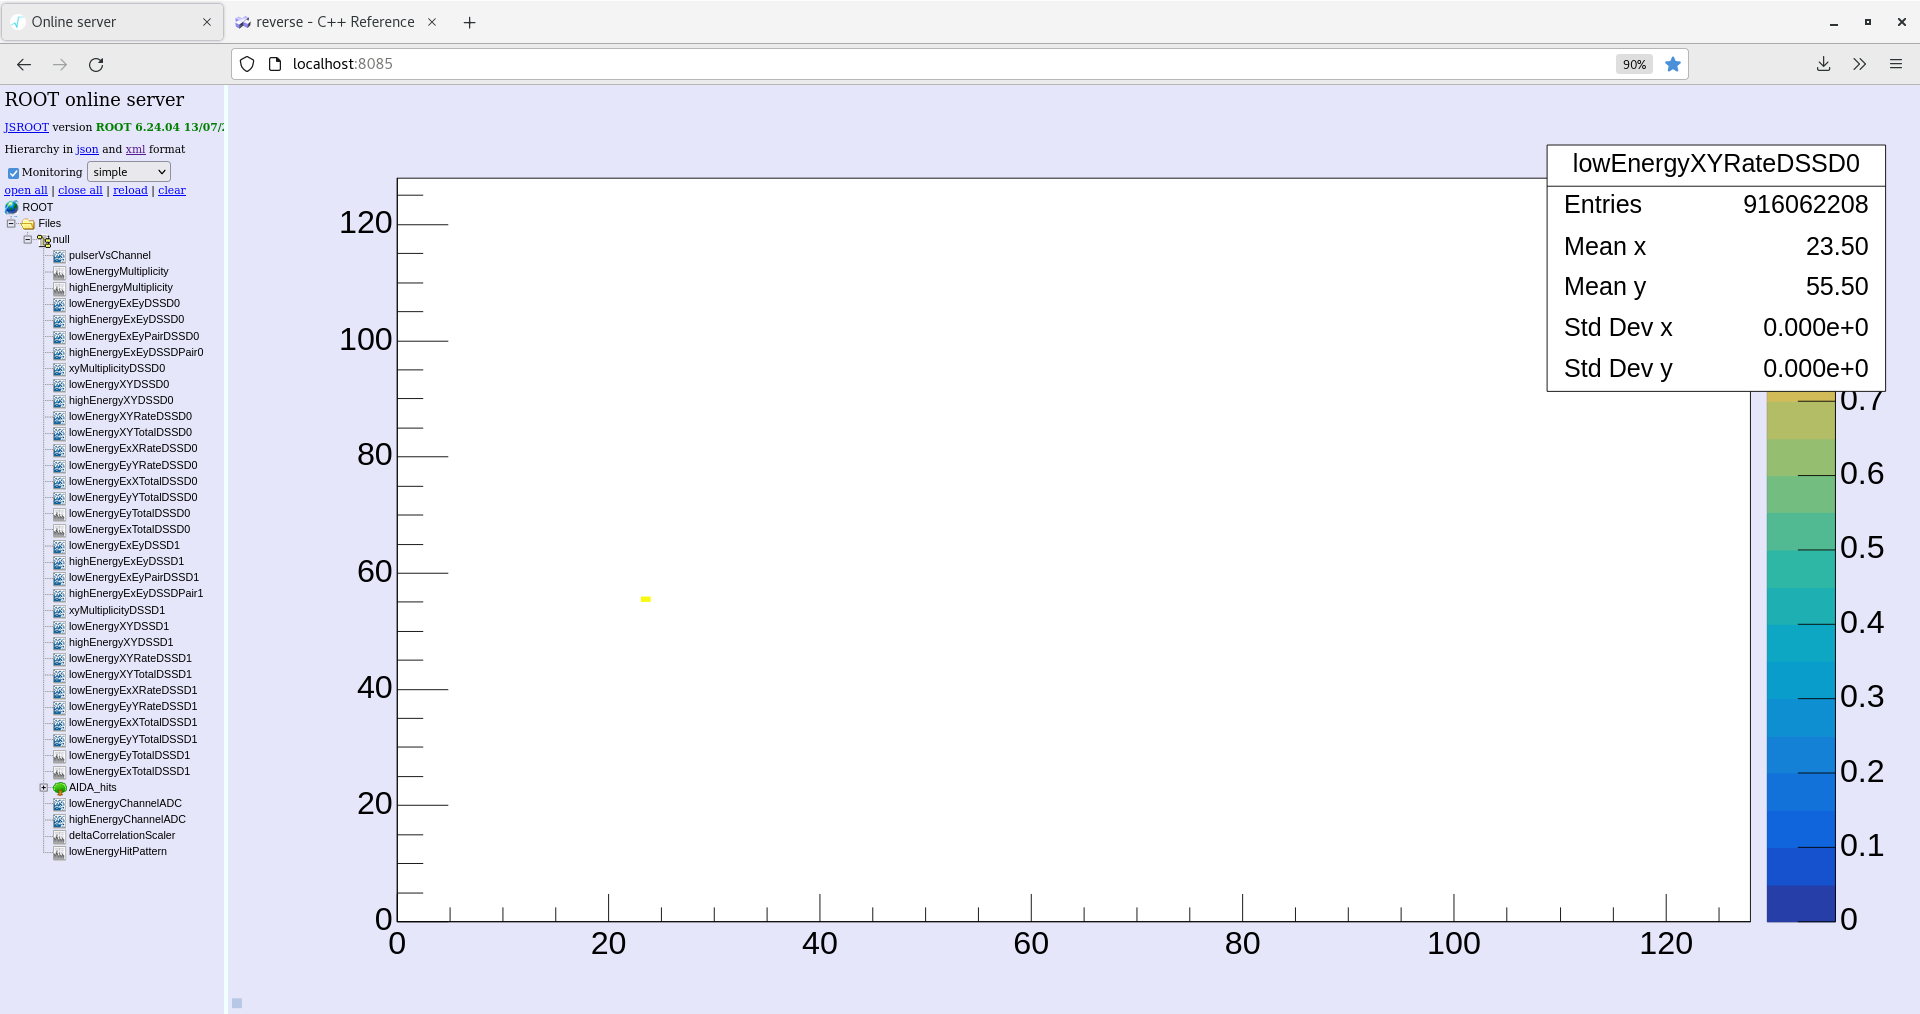
Task: Open the tracking protection shield icon
Action: pos(247,64)
